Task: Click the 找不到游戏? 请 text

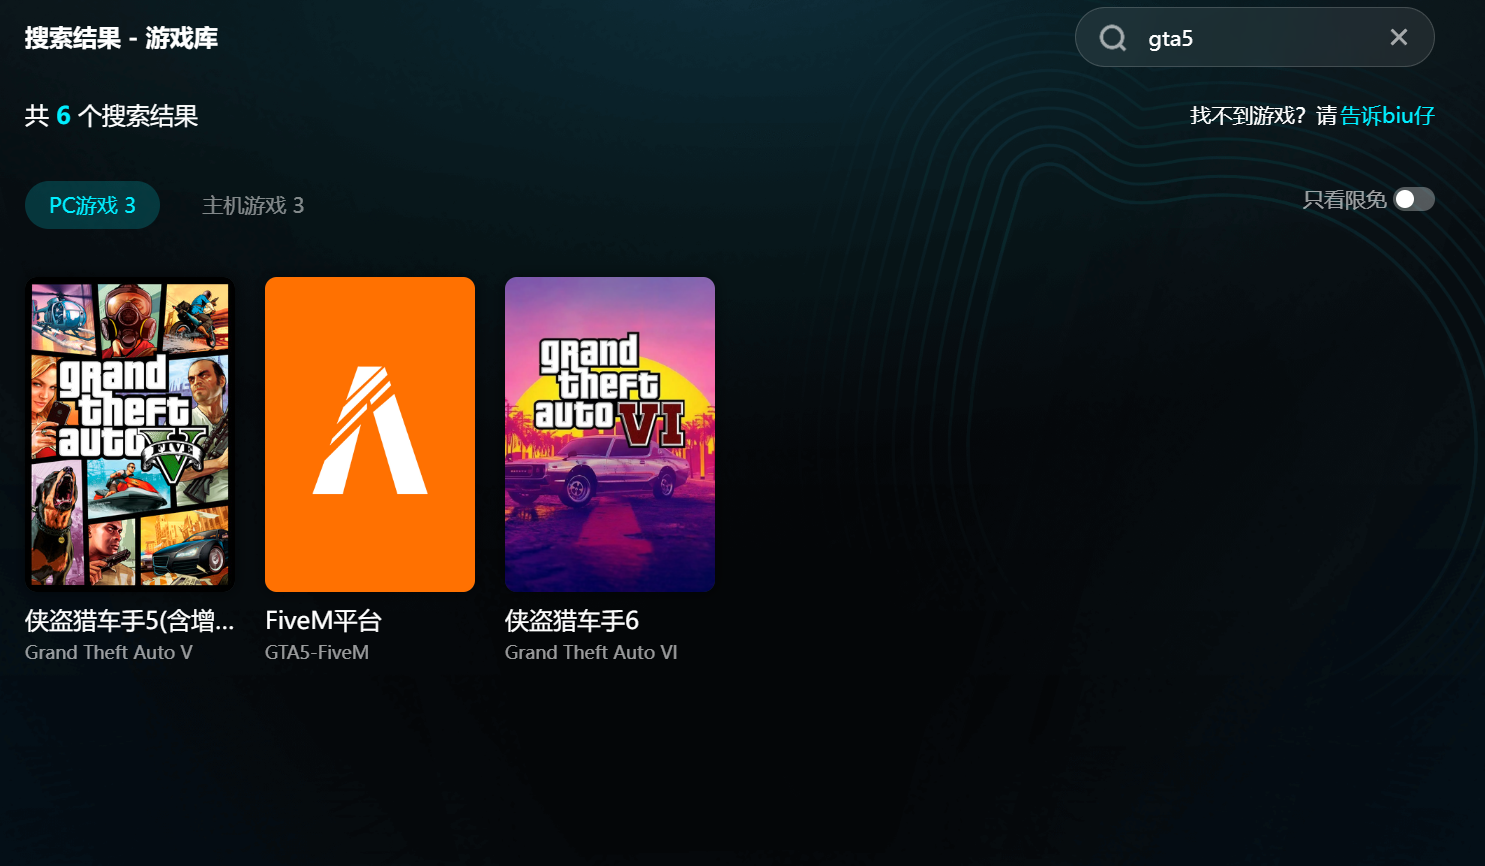Action: (1263, 116)
